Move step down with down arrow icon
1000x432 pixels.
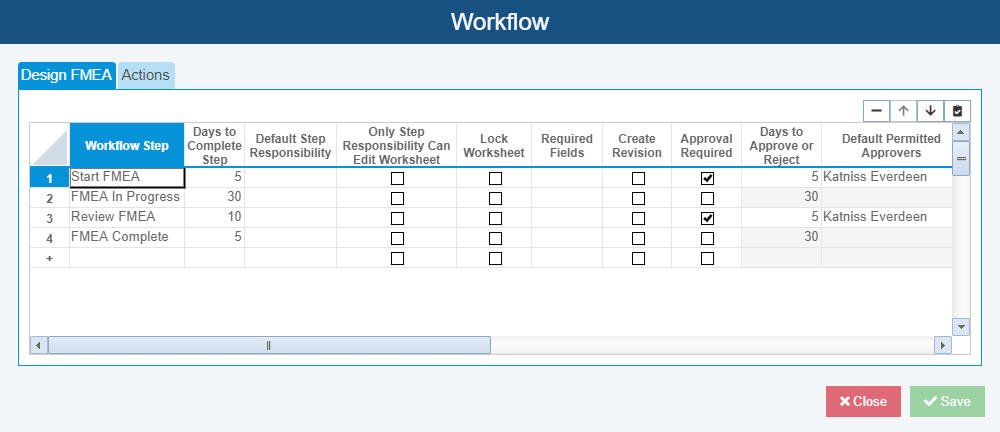[930, 111]
